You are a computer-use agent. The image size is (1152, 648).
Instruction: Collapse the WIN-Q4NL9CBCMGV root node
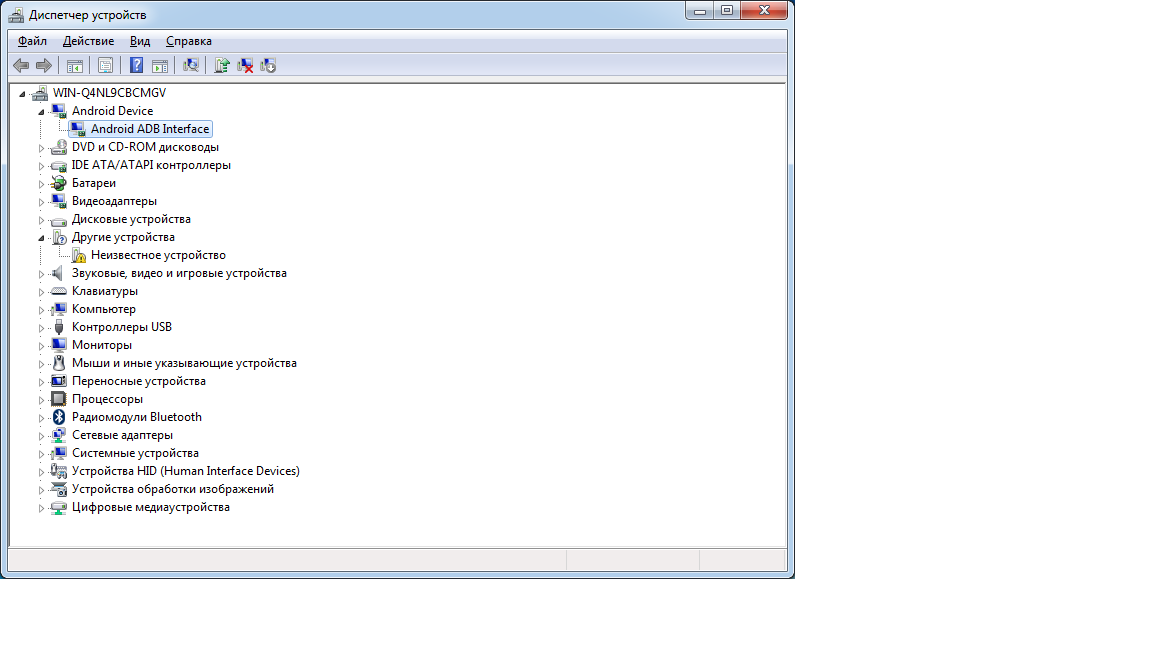(22, 94)
